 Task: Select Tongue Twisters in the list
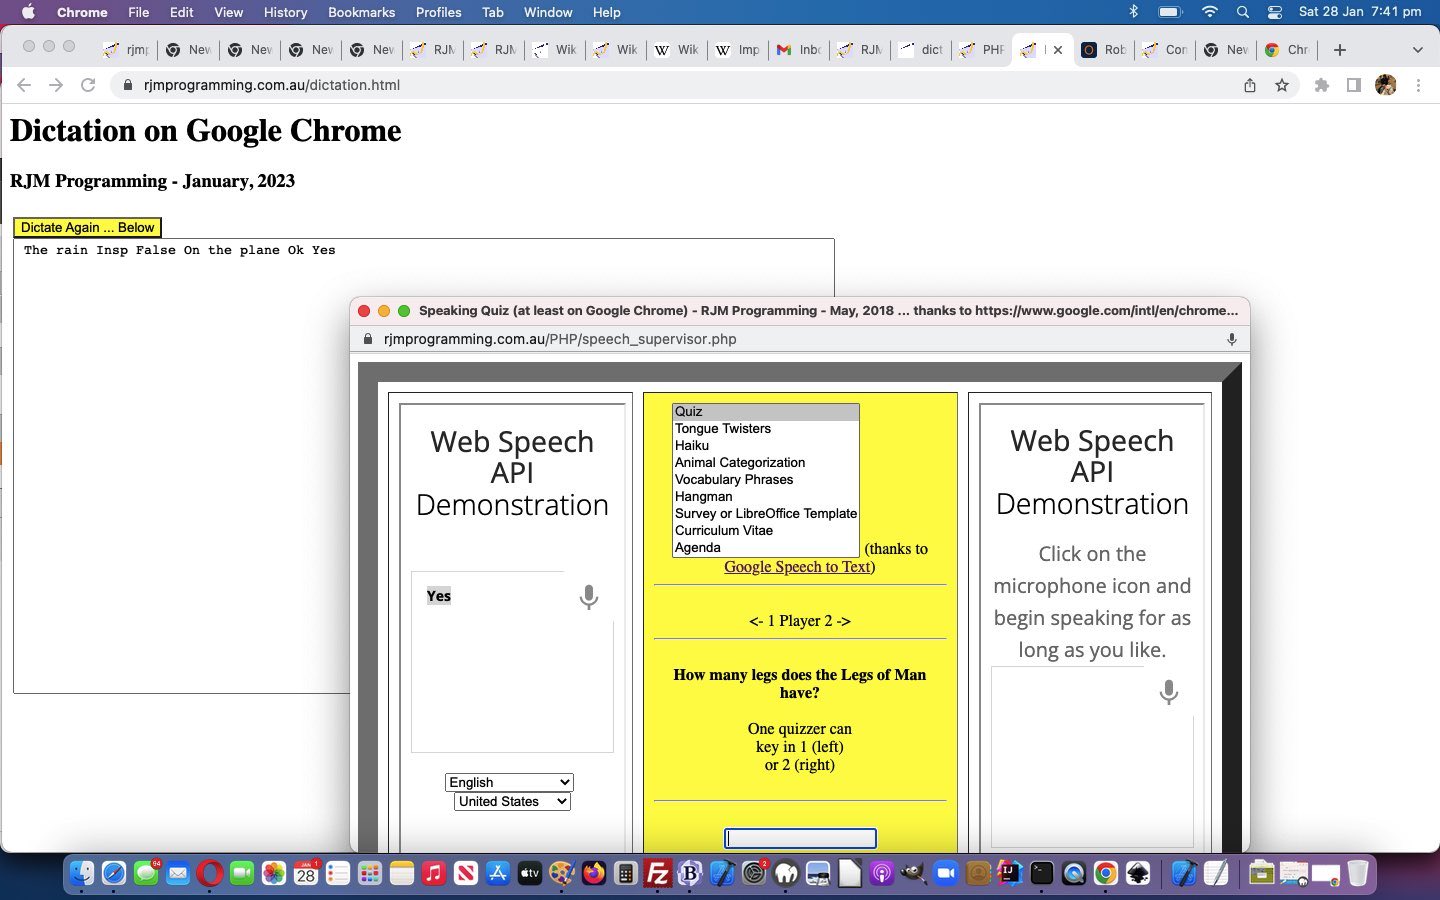(766, 429)
